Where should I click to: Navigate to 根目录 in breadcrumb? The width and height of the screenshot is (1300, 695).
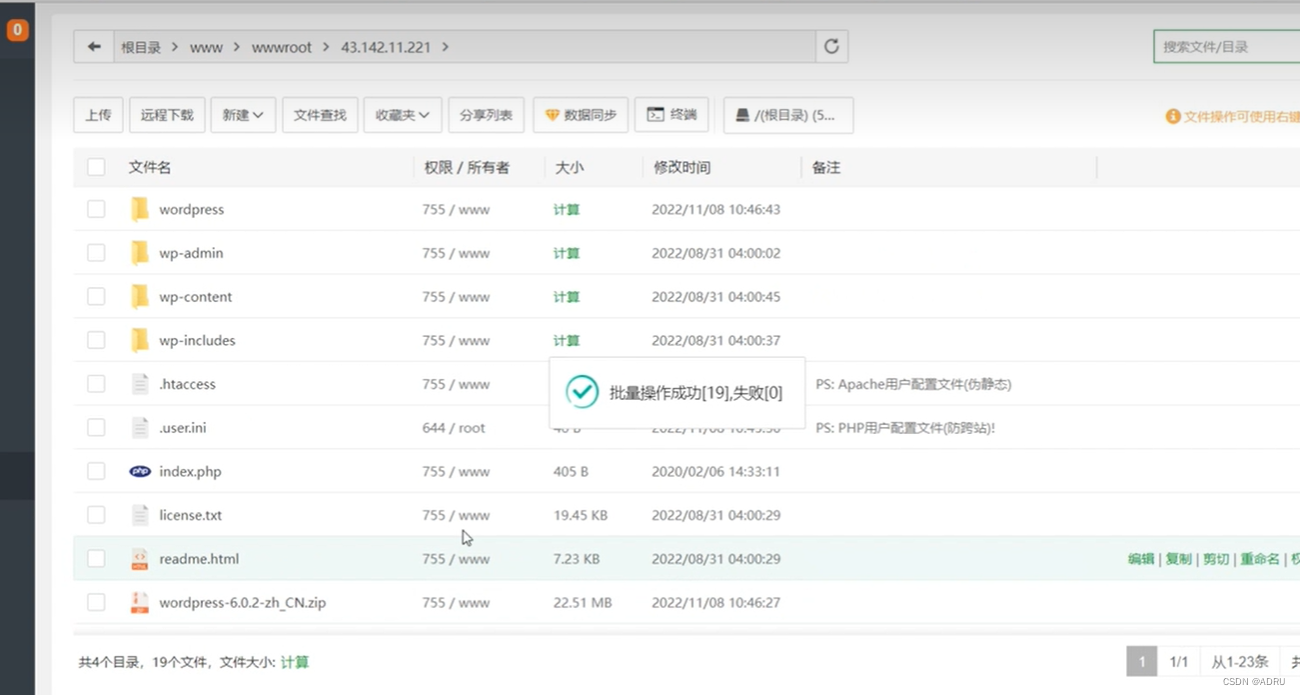[x=141, y=47]
